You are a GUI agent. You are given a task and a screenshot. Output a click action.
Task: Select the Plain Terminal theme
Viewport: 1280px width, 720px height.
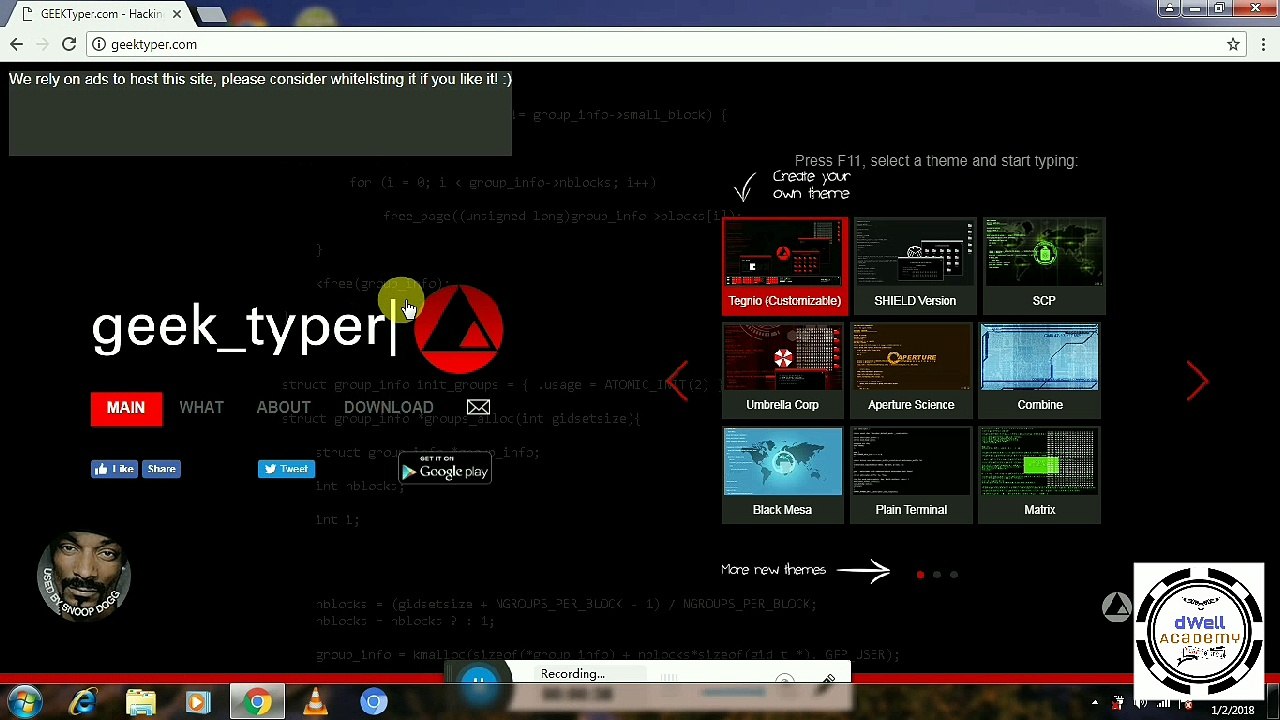coord(911,475)
